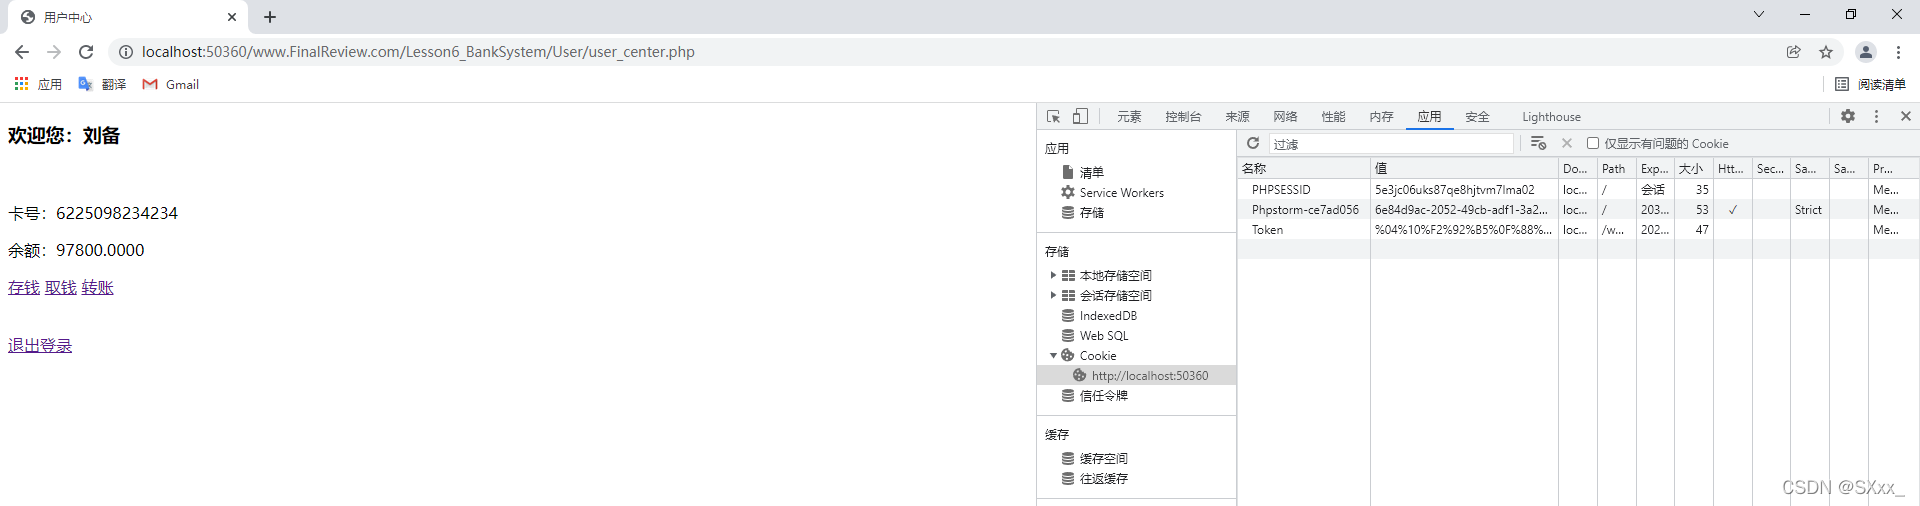
Task: Select IndexedDB in storage tree
Action: point(1100,315)
